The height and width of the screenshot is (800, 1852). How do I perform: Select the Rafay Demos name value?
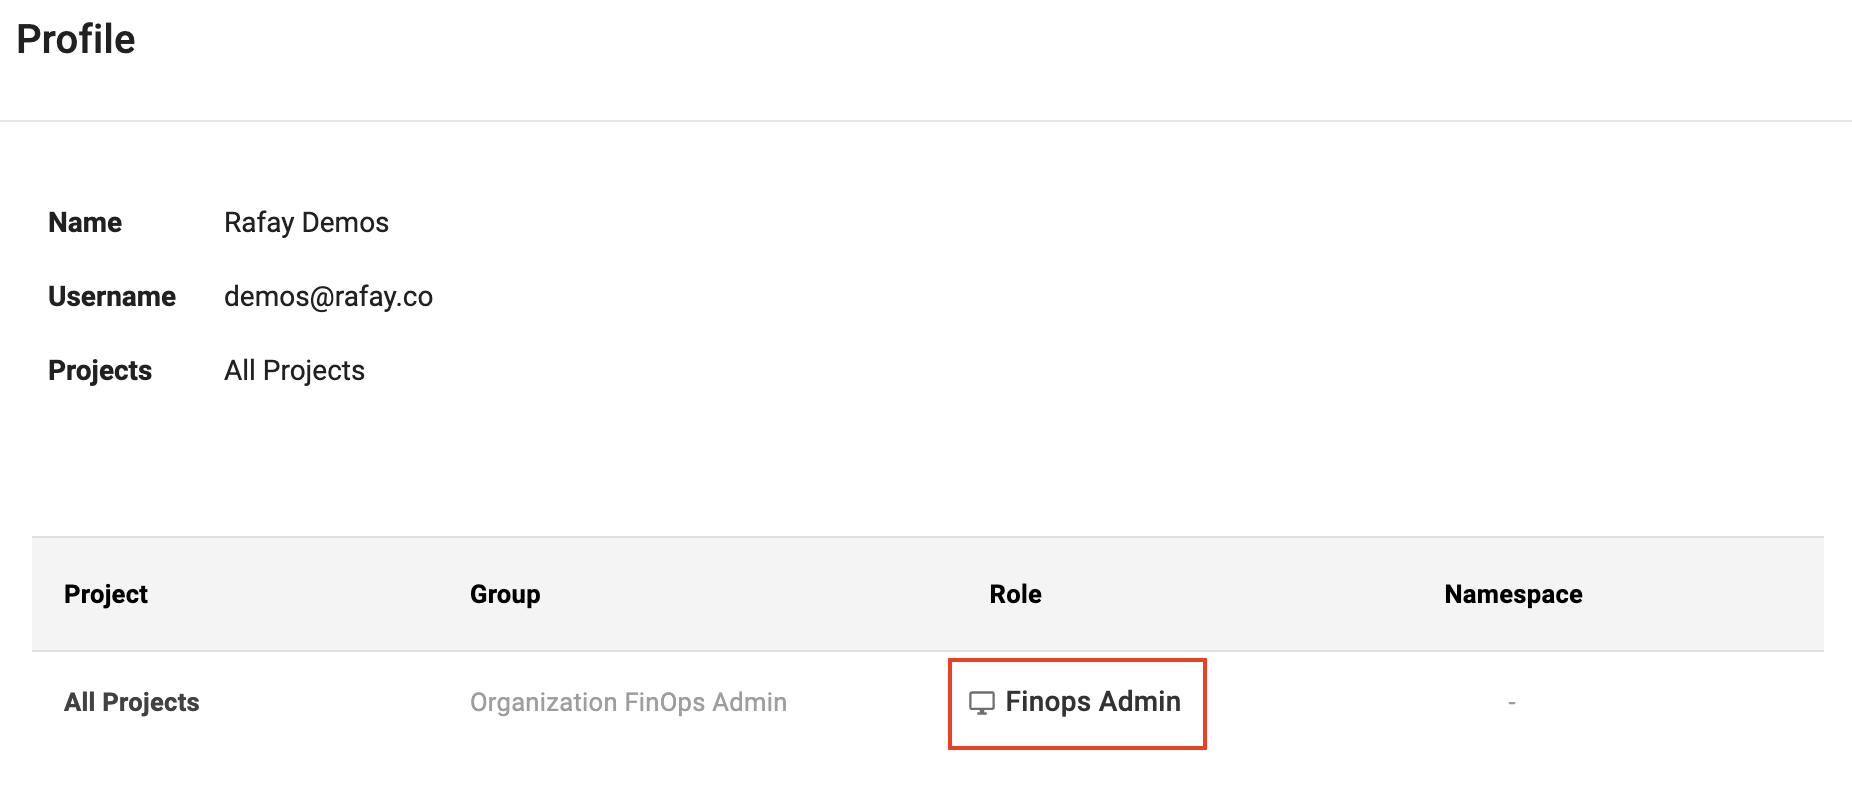[x=306, y=222]
